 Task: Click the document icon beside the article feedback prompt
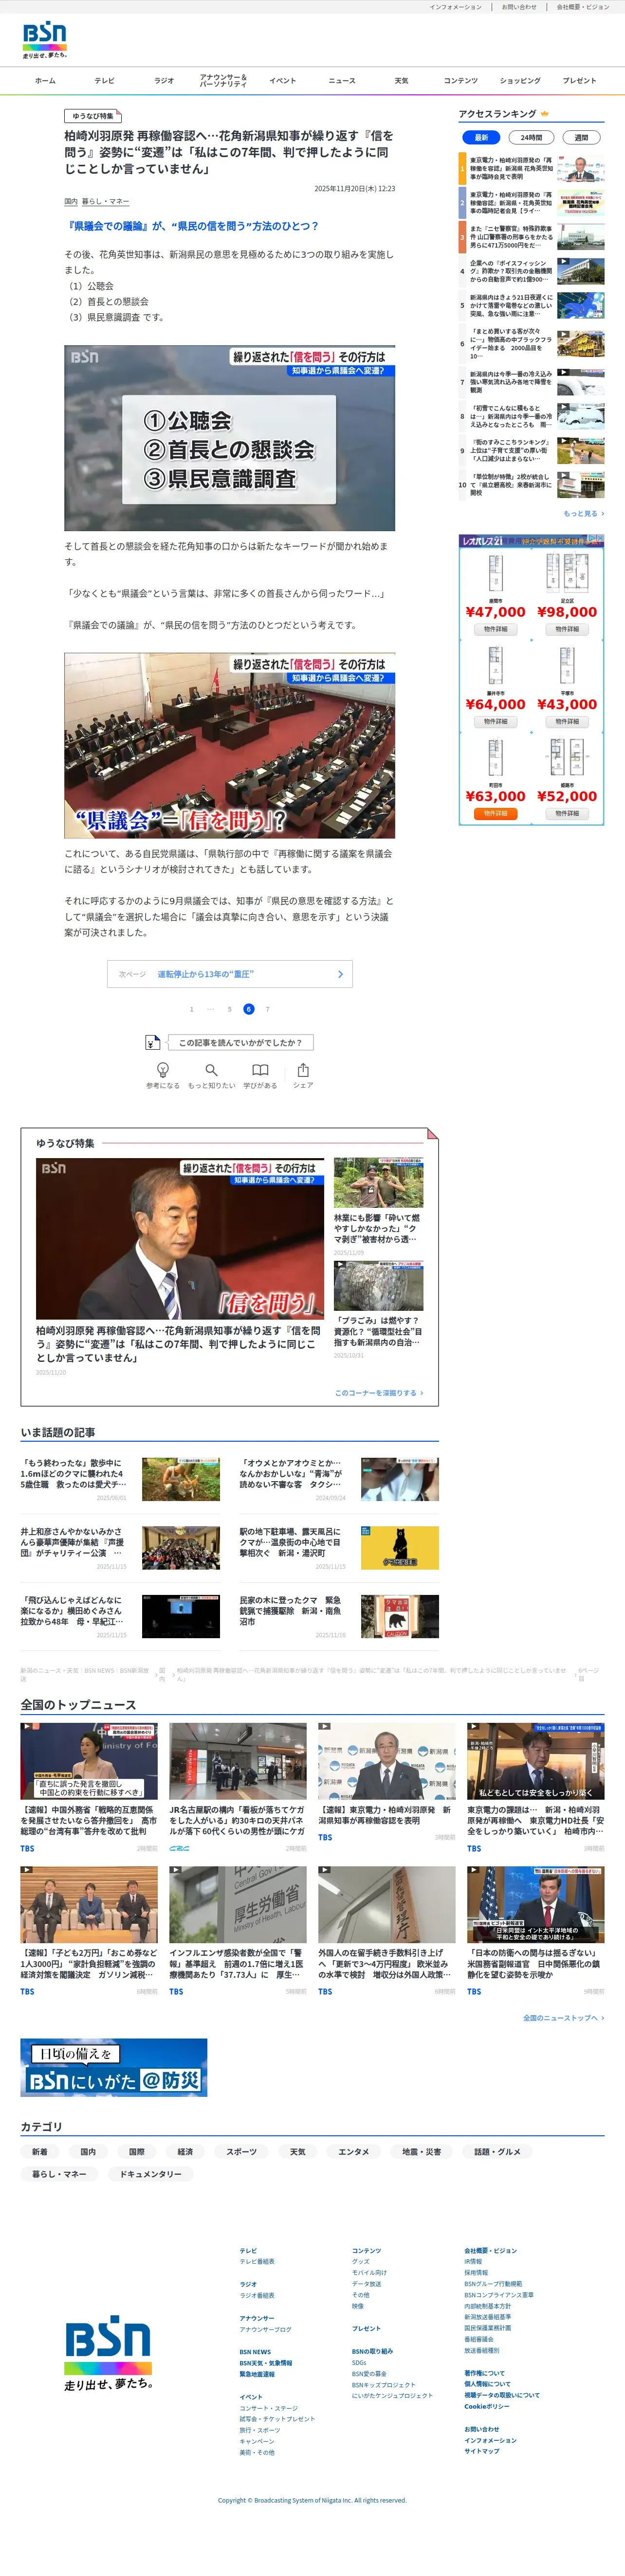click(x=152, y=1042)
